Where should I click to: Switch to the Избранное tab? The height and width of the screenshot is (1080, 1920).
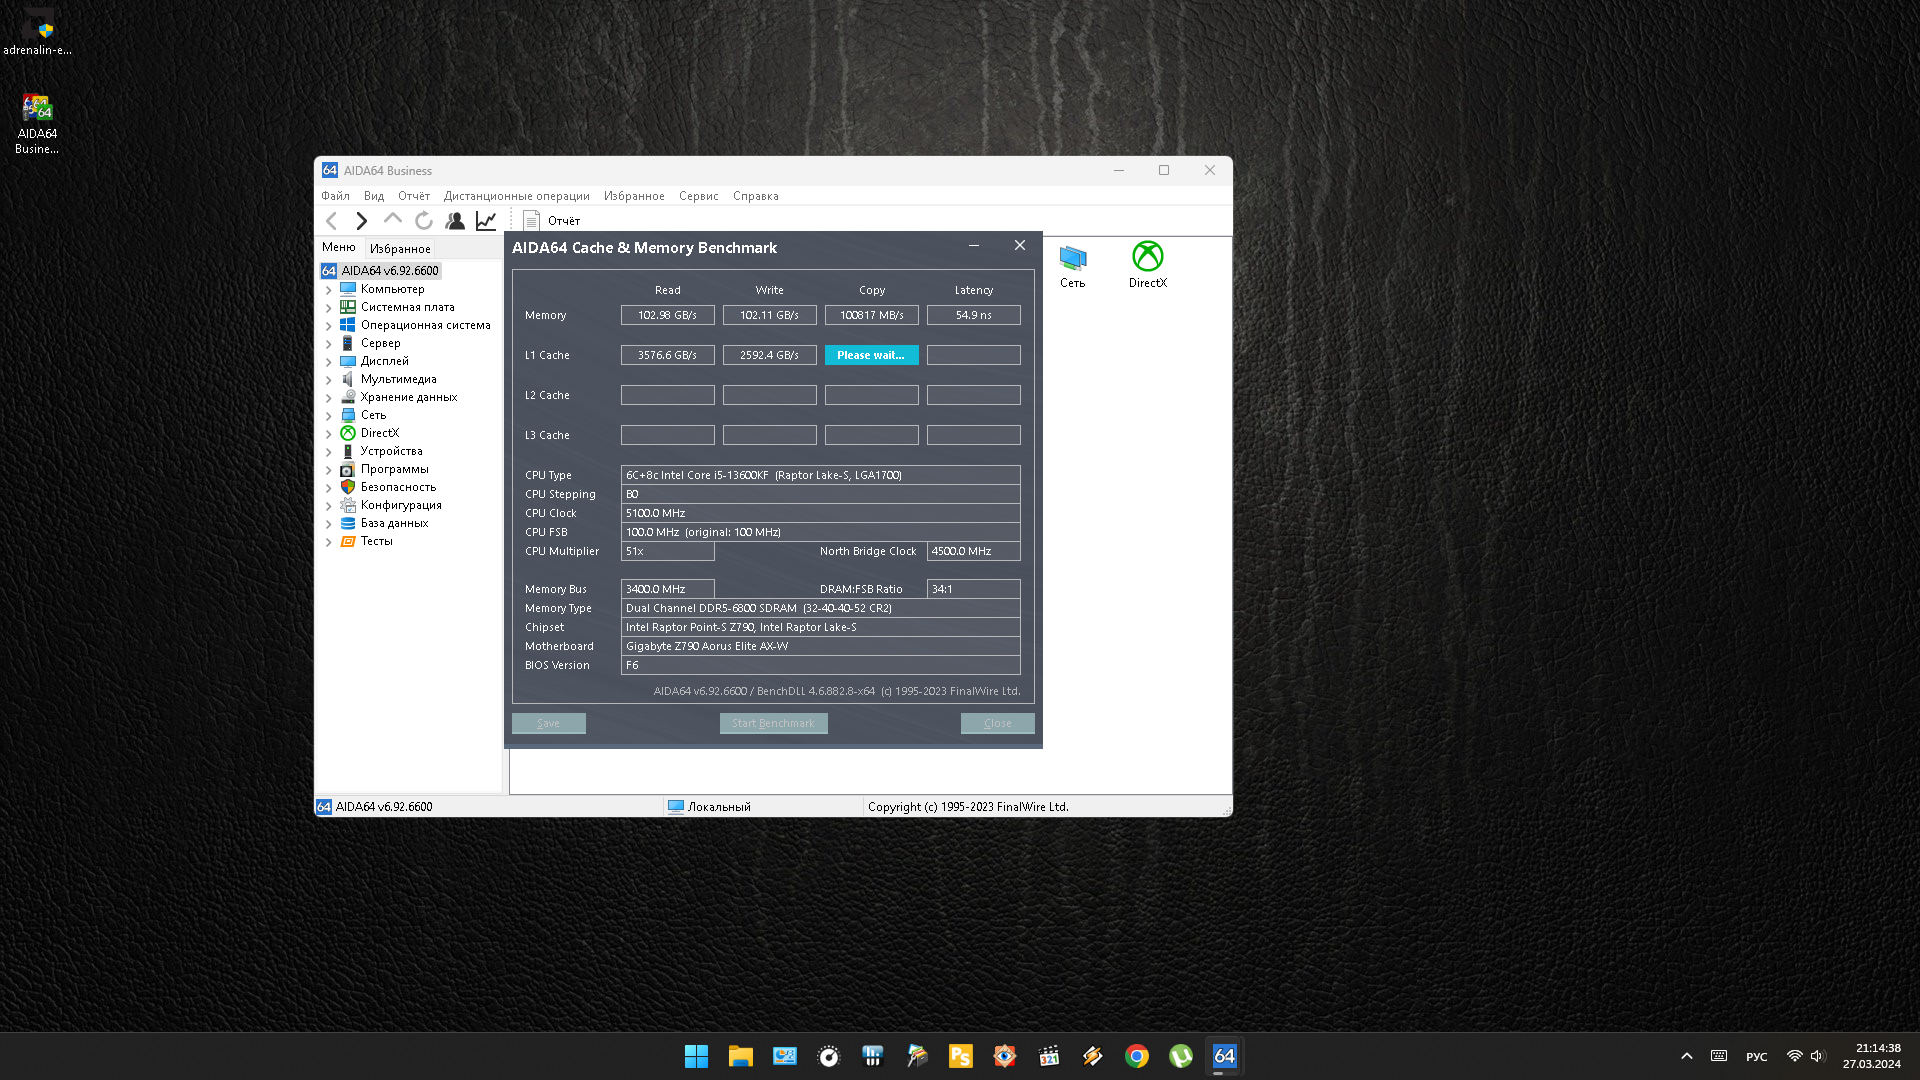400,249
